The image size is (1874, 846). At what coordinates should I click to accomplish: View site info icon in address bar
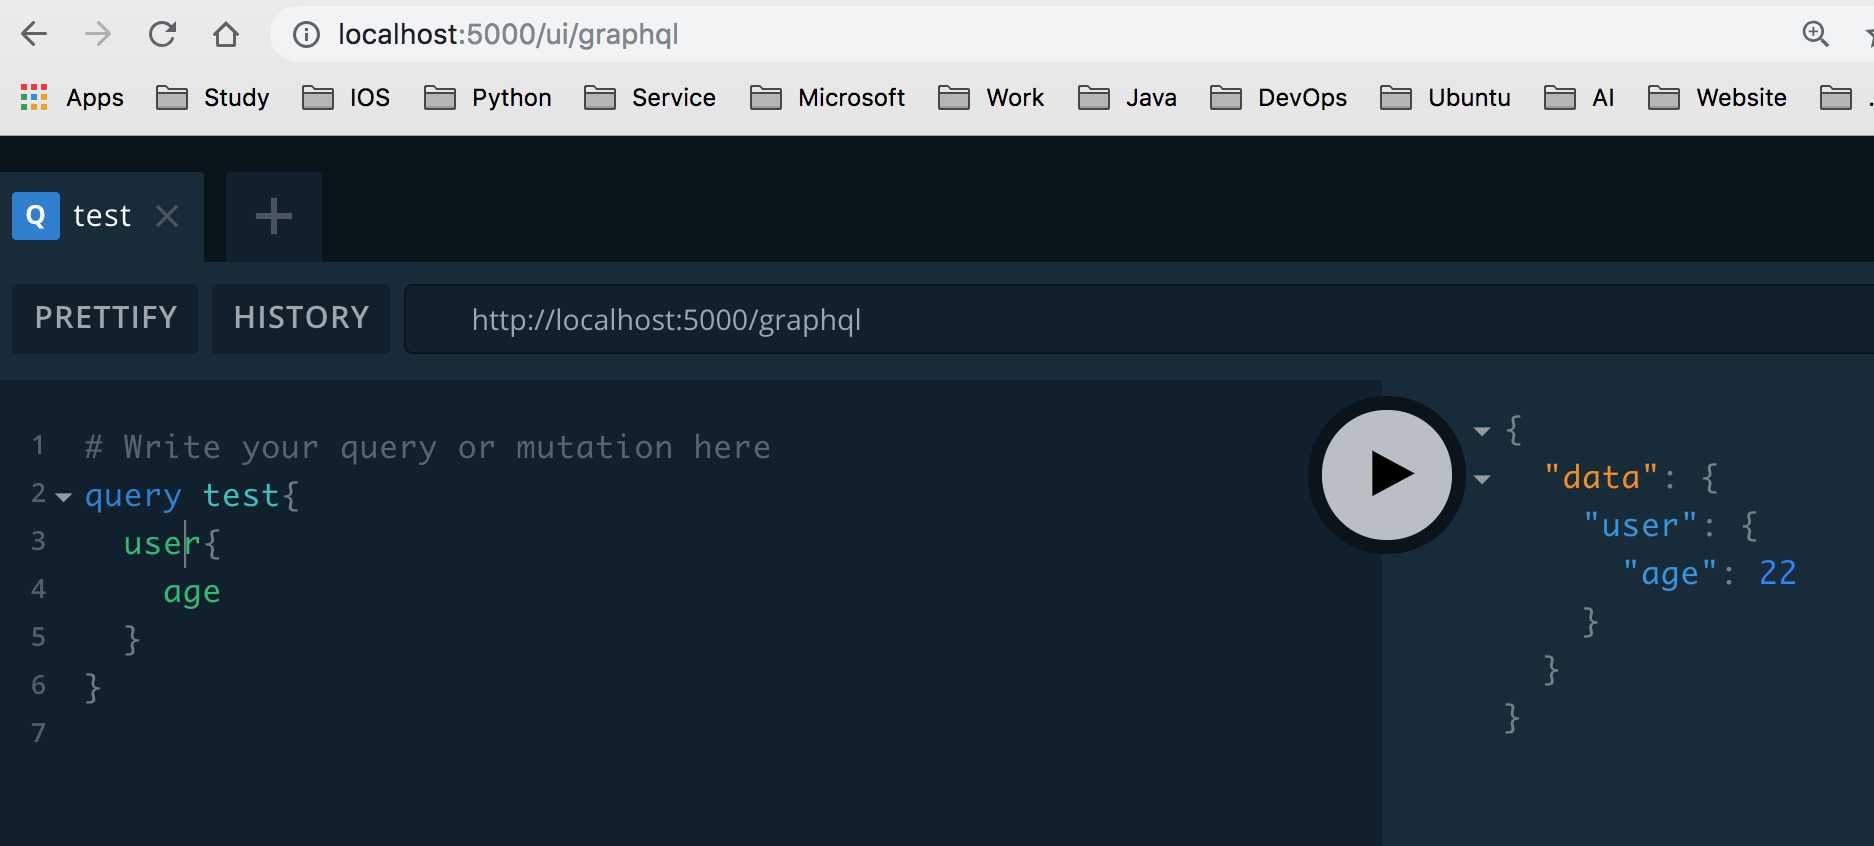point(306,35)
